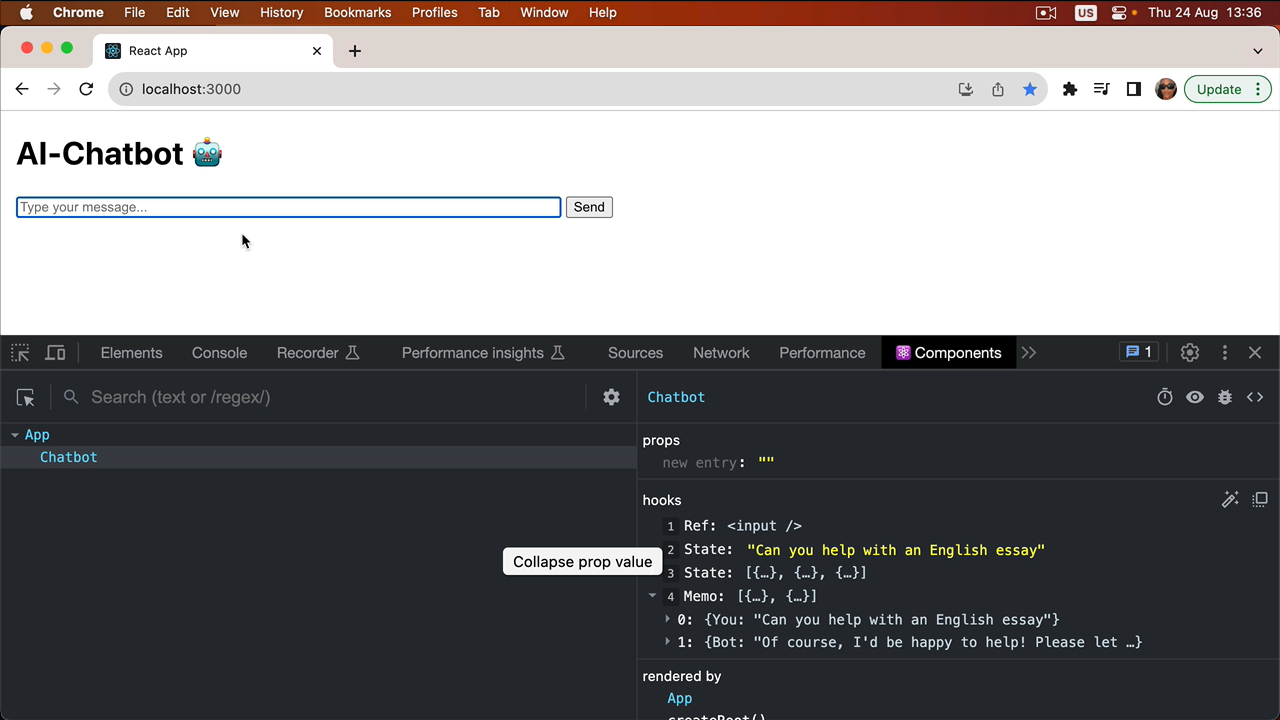Screen dimensions: 1280x720
Task: Click the Type your message input field
Action: [288, 207]
